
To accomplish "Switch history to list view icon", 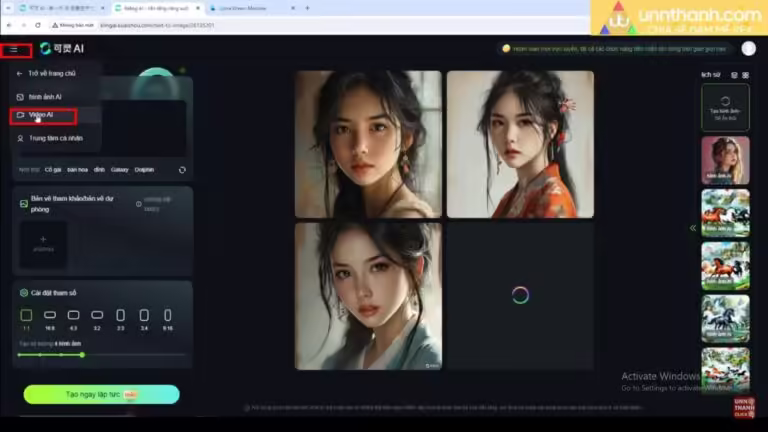I will click(734, 75).
